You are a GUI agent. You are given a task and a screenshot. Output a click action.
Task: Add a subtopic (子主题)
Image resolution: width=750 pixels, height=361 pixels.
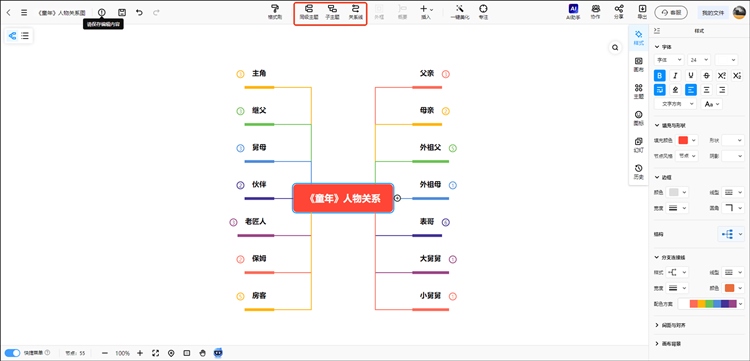[x=332, y=12]
